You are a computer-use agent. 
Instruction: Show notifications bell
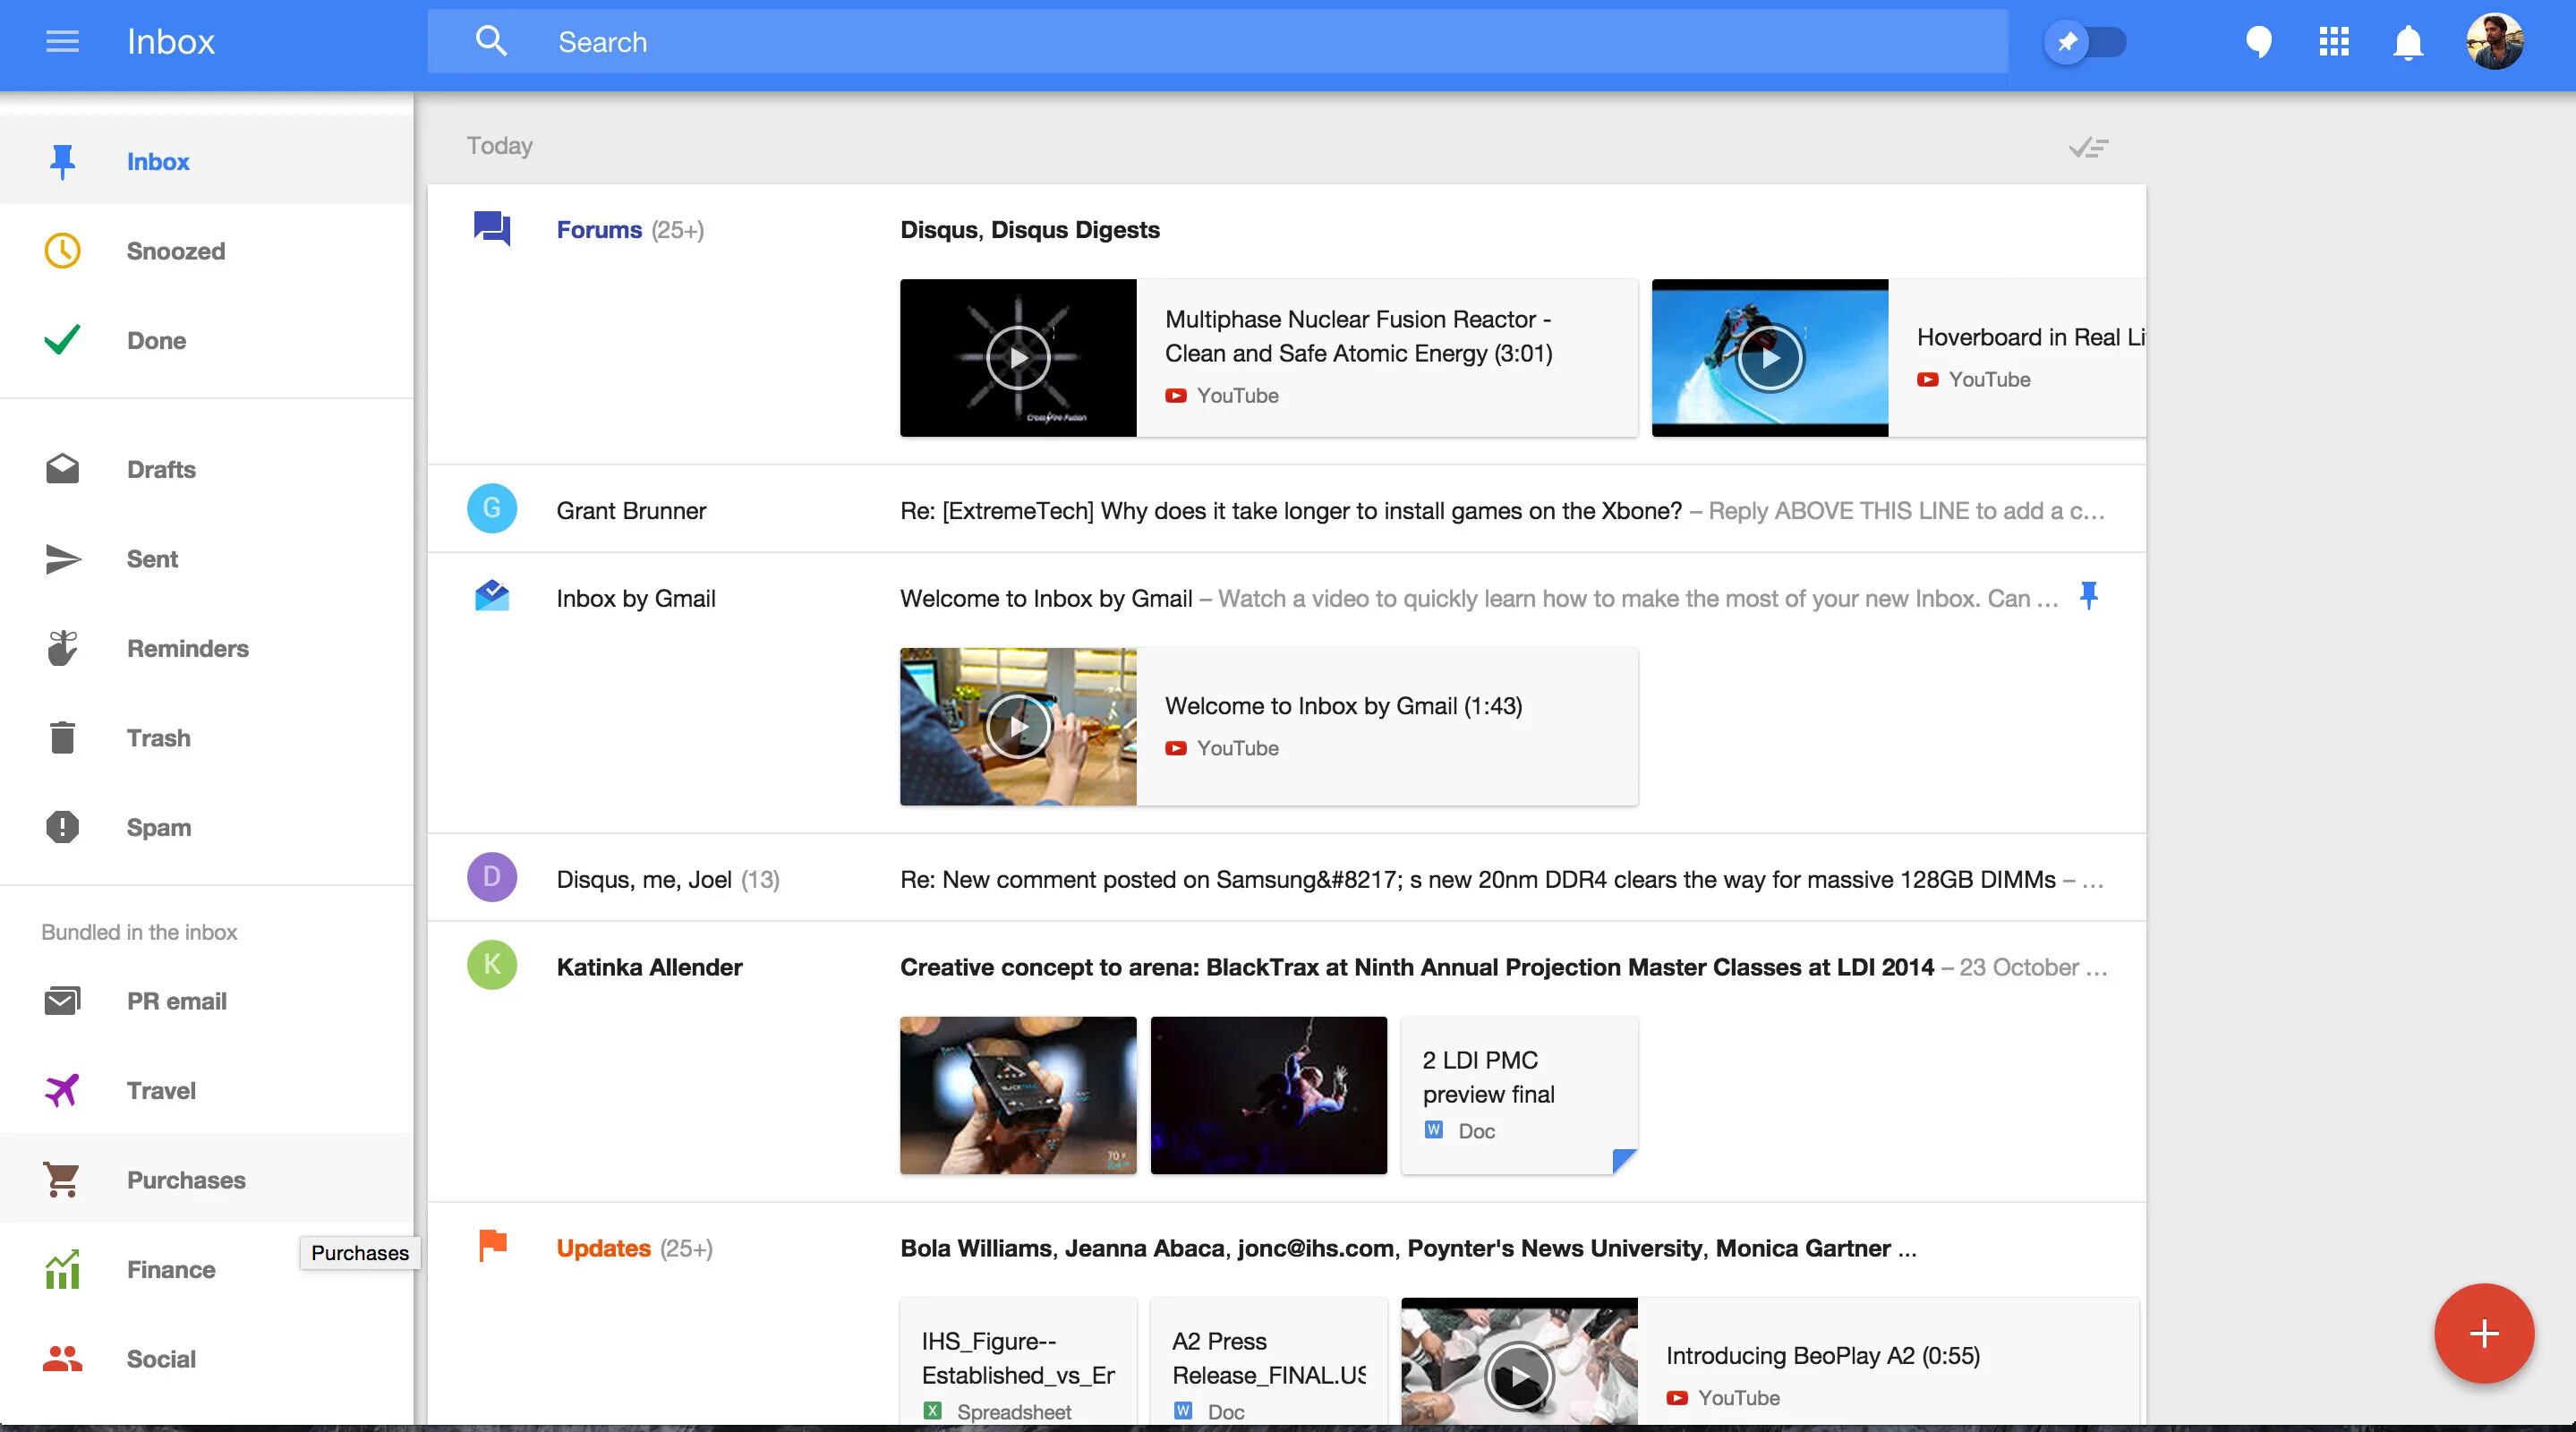[x=2407, y=42]
